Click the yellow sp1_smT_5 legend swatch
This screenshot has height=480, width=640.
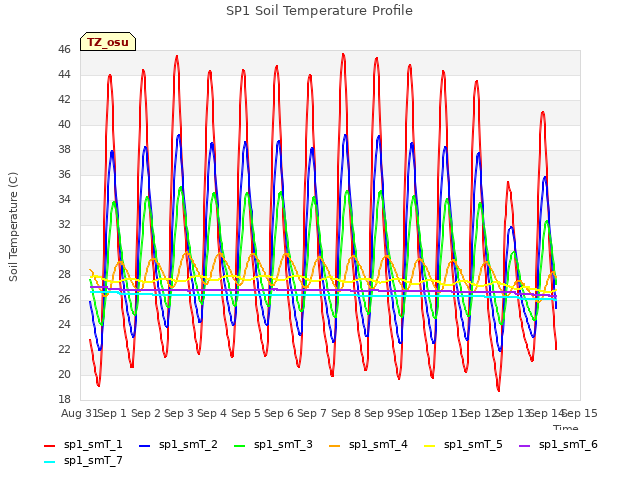pyautogui.click(x=430, y=446)
